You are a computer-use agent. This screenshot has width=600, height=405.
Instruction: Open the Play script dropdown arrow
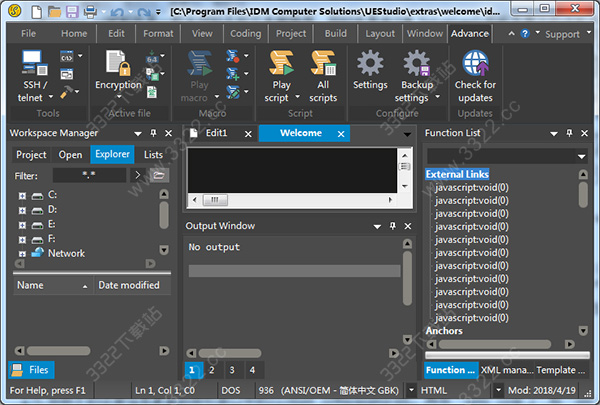click(297, 97)
